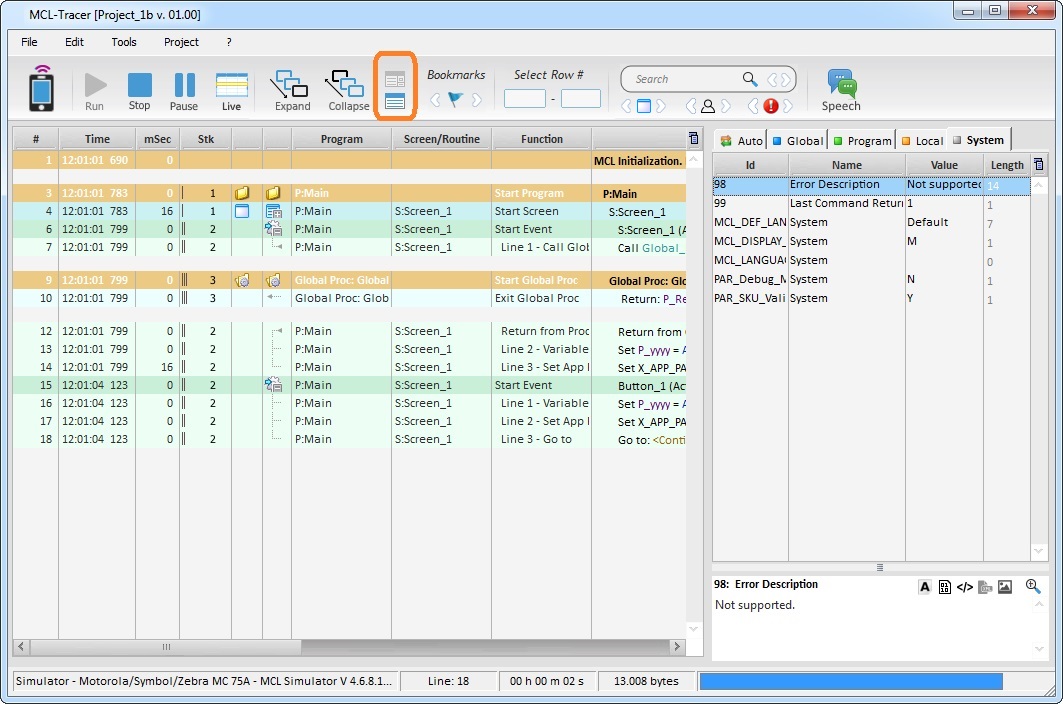The width and height of the screenshot is (1063, 704).
Task: Toggle bookmark with the flag icon
Action: [456, 100]
